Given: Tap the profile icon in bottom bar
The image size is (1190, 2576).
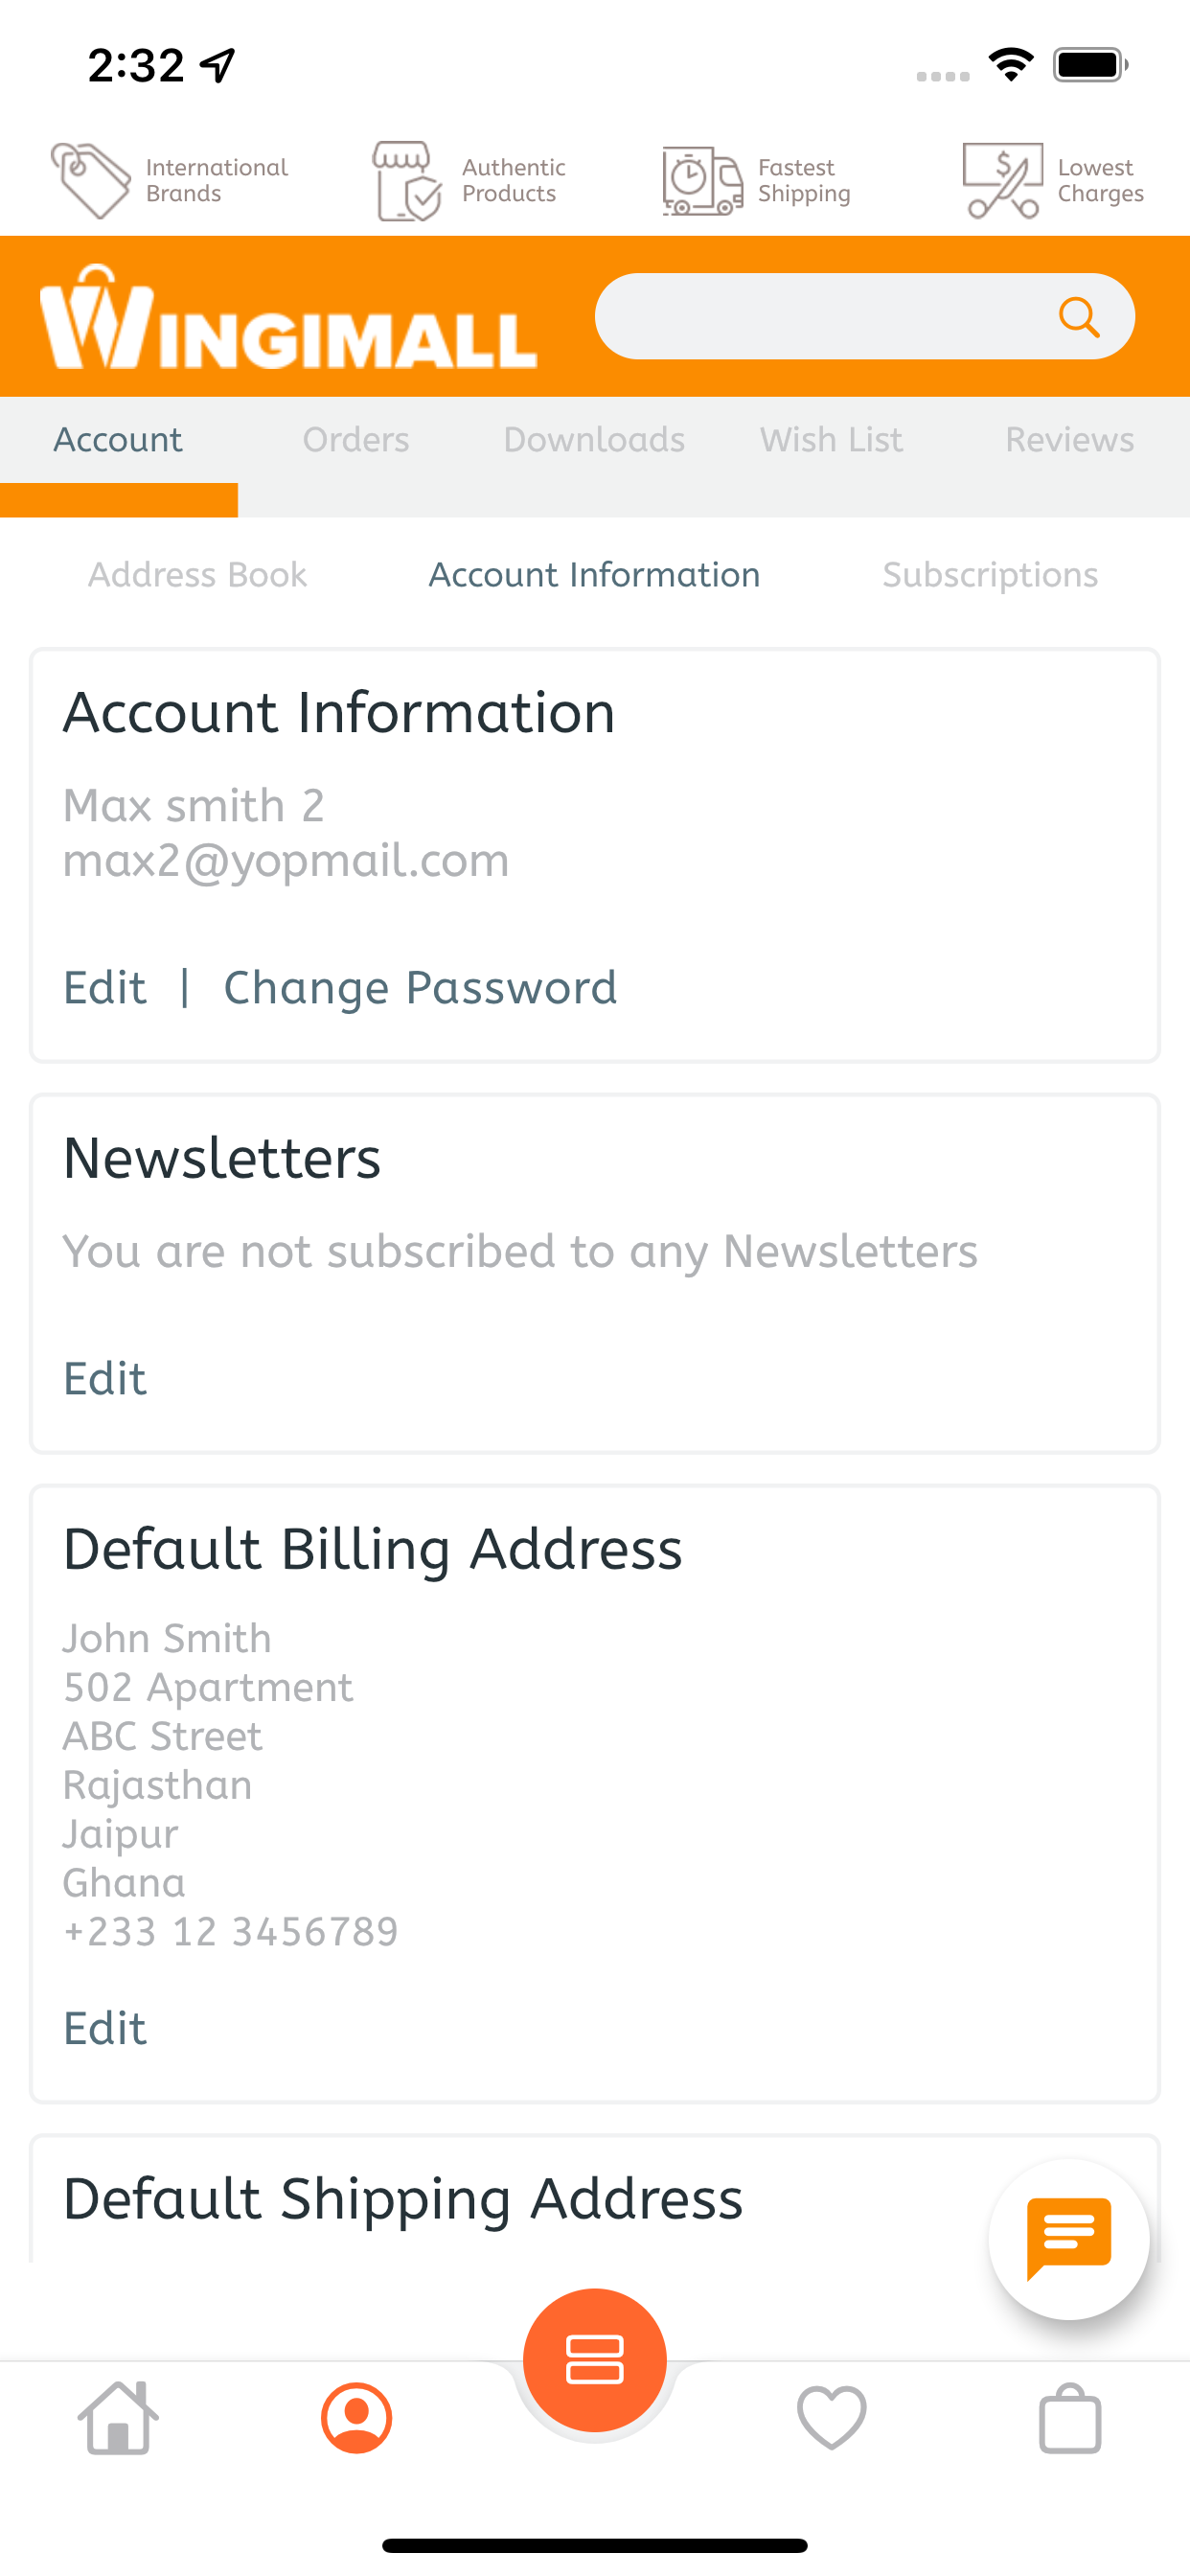Looking at the screenshot, I should (356, 2418).
